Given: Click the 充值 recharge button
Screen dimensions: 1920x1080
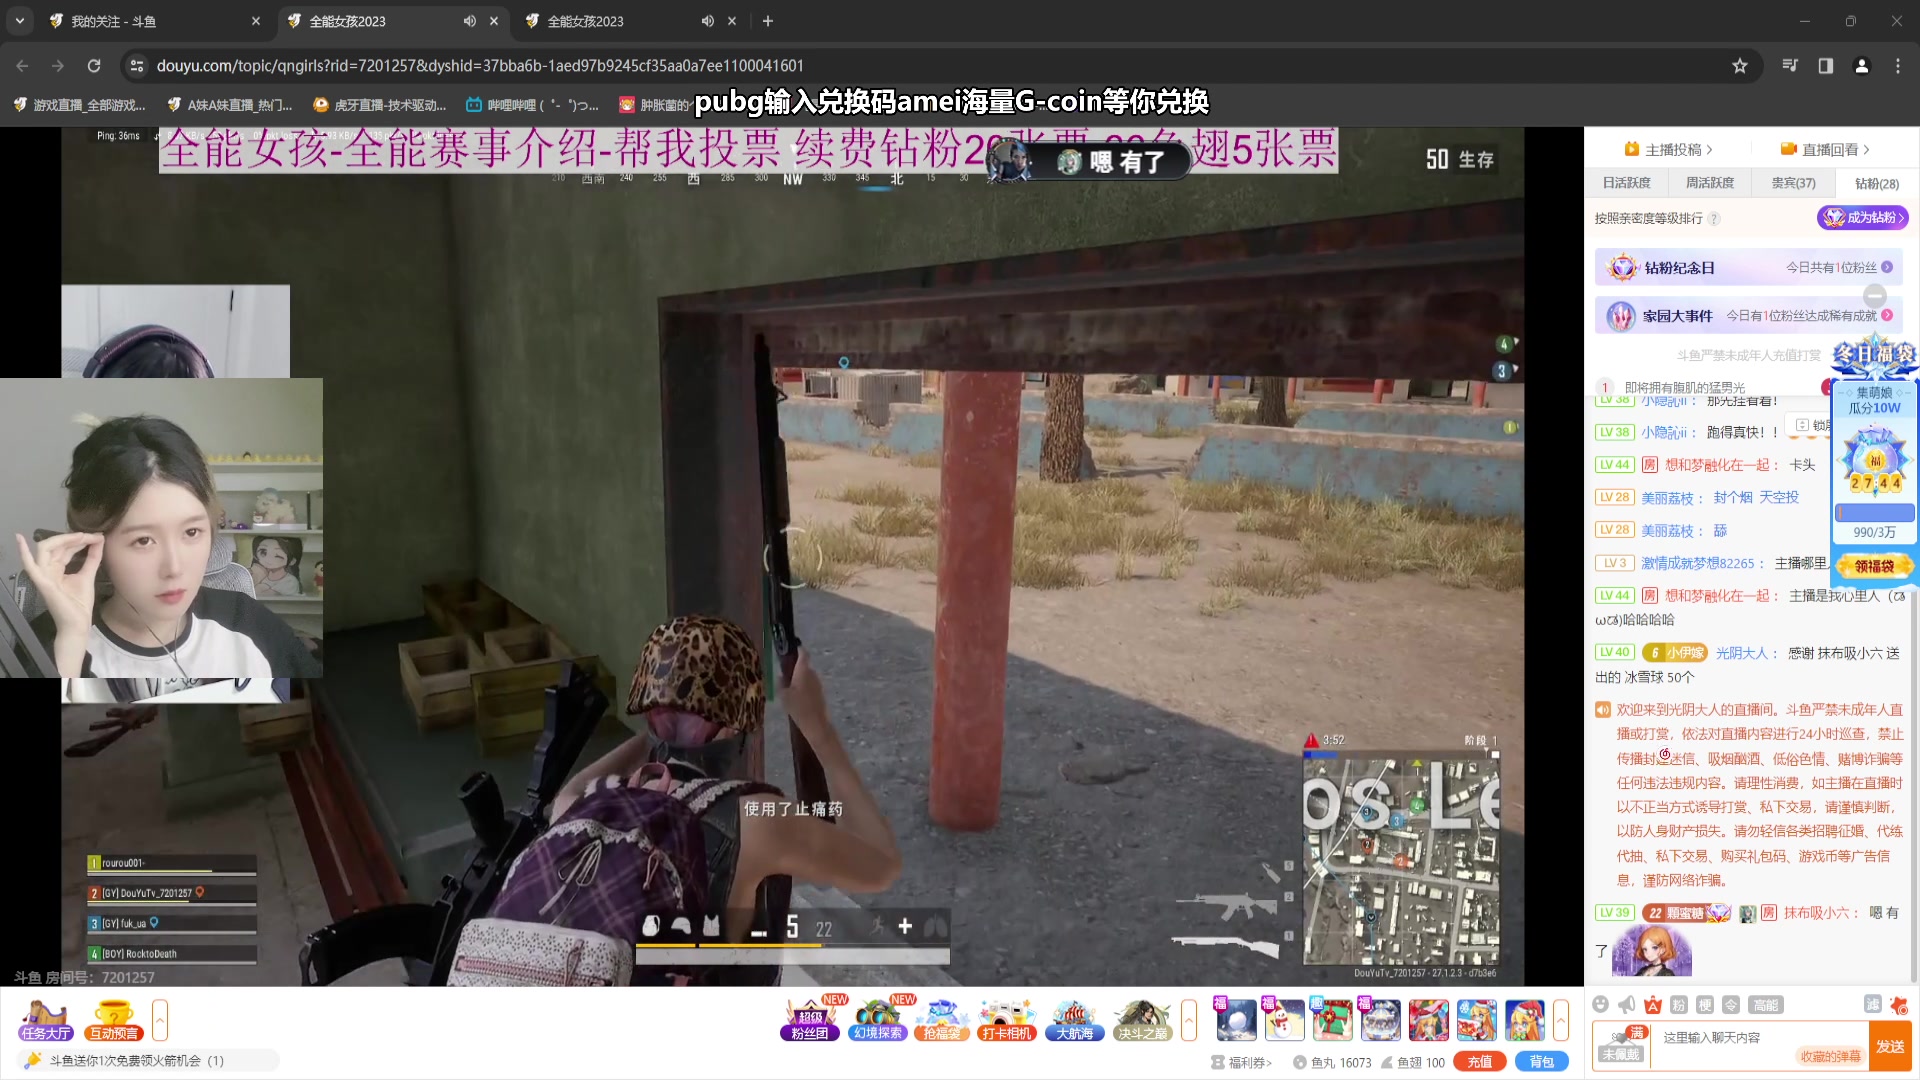Looking at the screenshot, I should 1480,1062.
